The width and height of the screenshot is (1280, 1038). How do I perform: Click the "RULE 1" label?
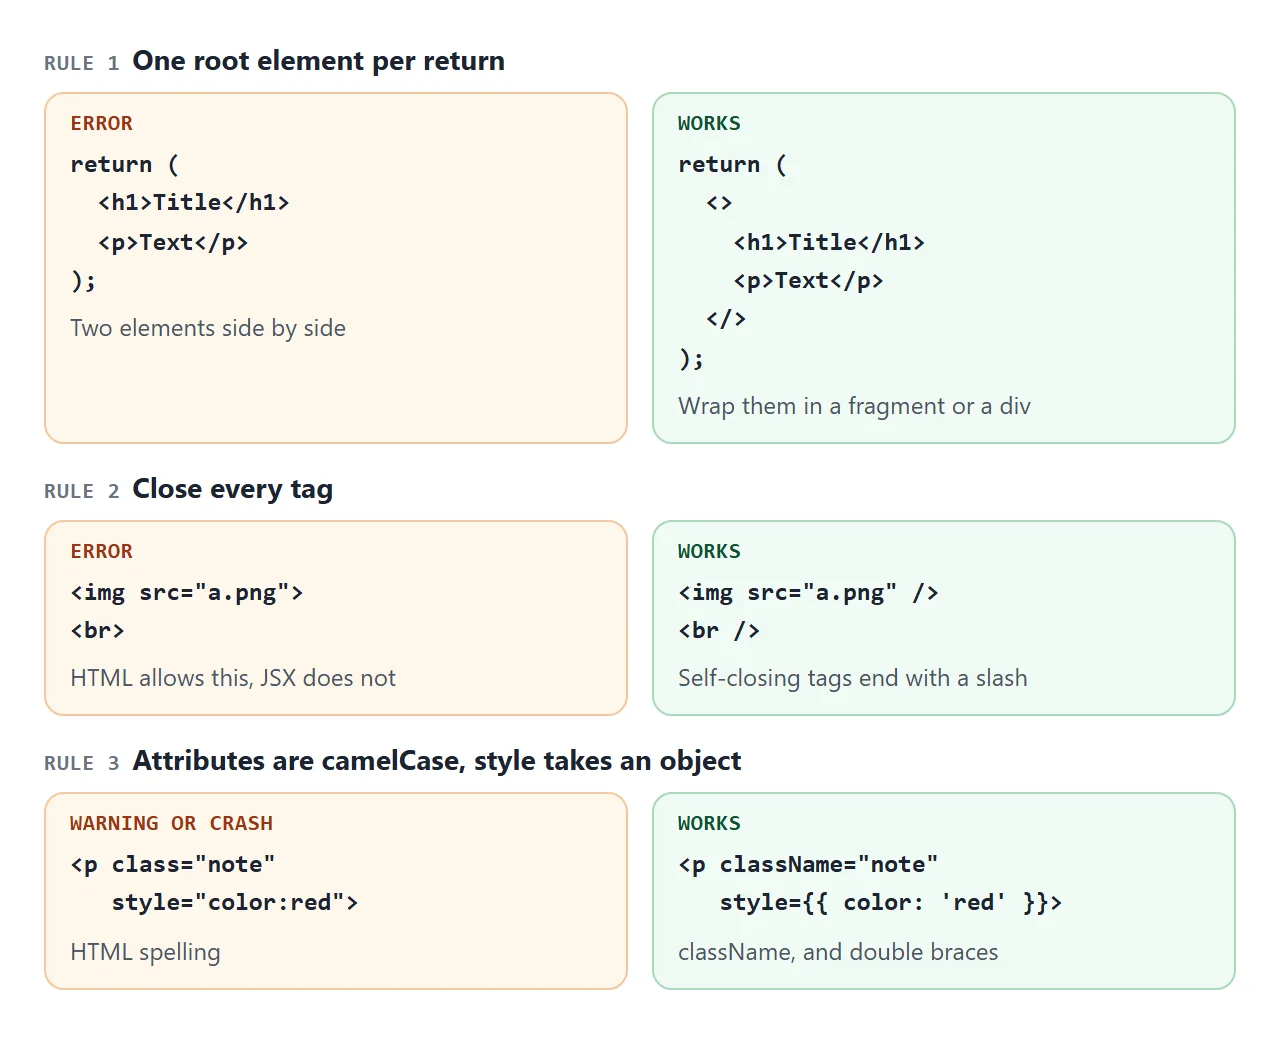click(82, 63)
